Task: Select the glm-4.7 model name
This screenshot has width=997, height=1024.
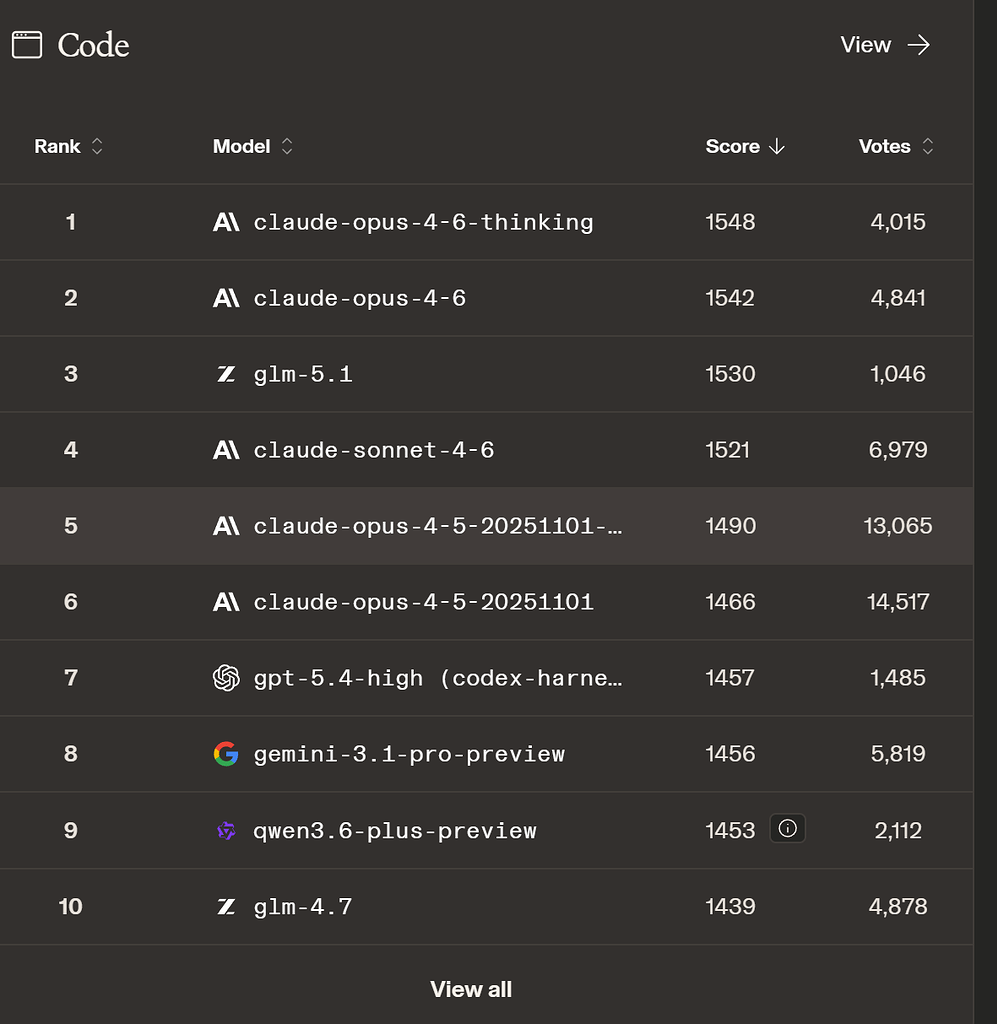Action: (303, 906)
